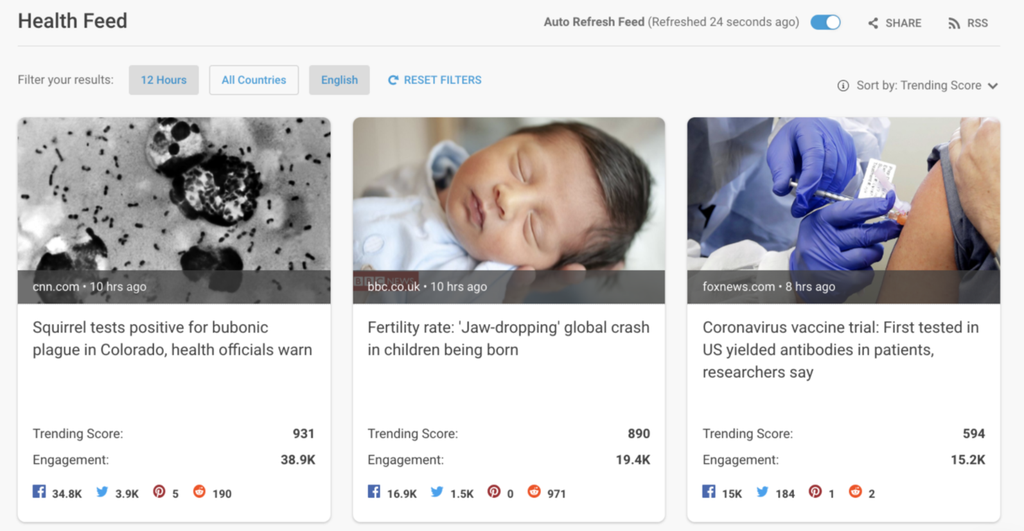Click the Share icon in header
Screen dimensions: 1024x531
(873, 23)
